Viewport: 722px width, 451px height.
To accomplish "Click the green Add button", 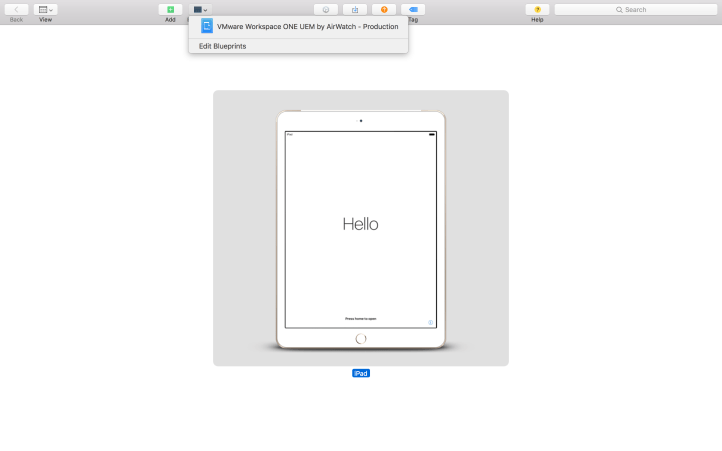I will coord(170,10).
